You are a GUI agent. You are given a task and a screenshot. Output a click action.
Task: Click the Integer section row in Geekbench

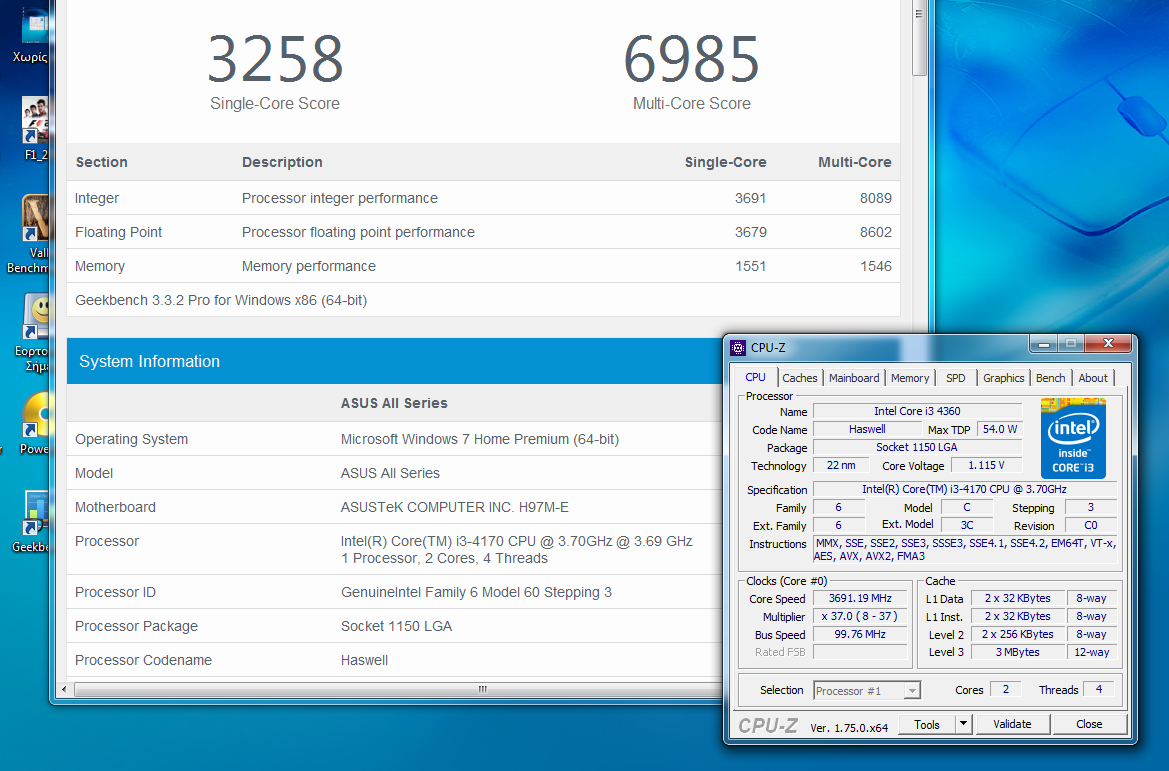coord(483,198)
